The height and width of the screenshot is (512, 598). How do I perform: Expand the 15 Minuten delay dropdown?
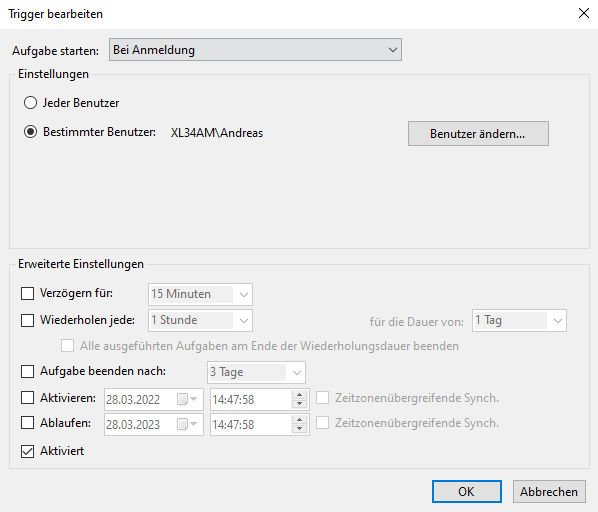[200, 294]
